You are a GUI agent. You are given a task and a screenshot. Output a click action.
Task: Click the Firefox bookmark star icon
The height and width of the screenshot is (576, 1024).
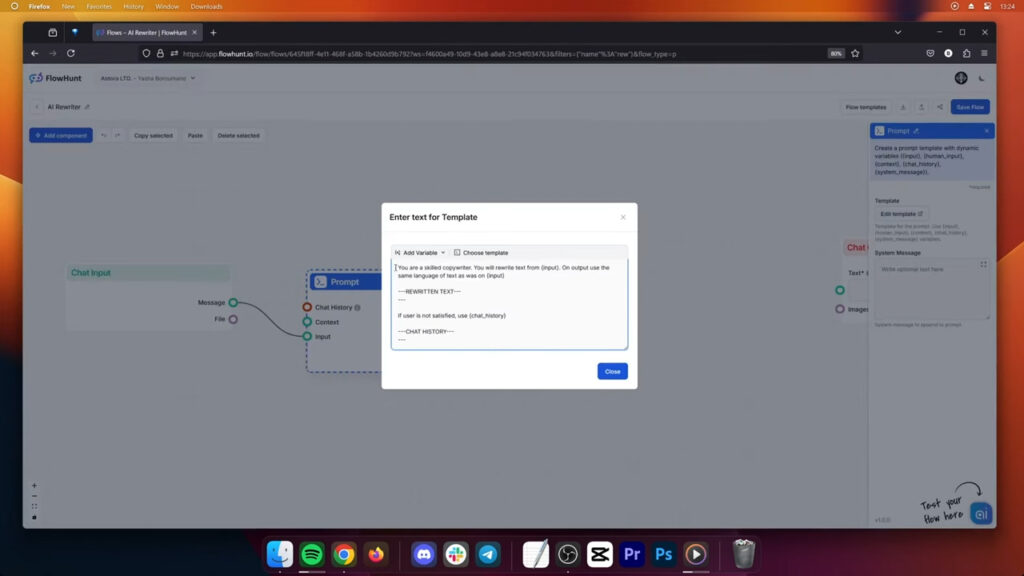[855, 53]
